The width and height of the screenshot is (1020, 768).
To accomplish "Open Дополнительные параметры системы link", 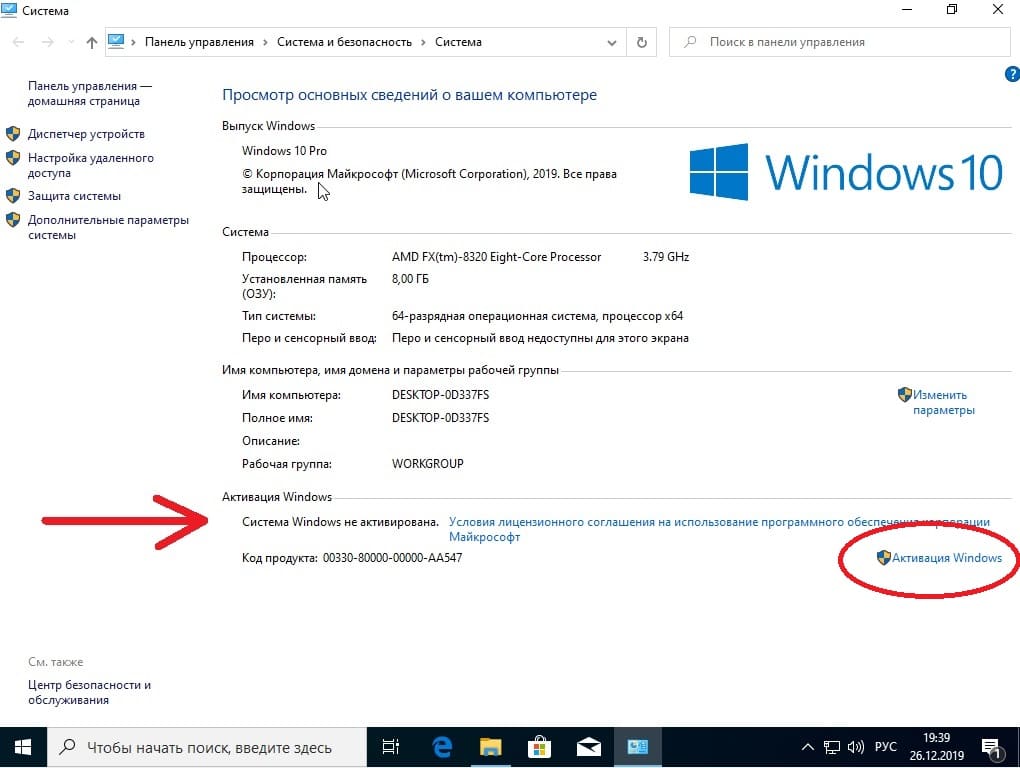I will pos(108,228).
